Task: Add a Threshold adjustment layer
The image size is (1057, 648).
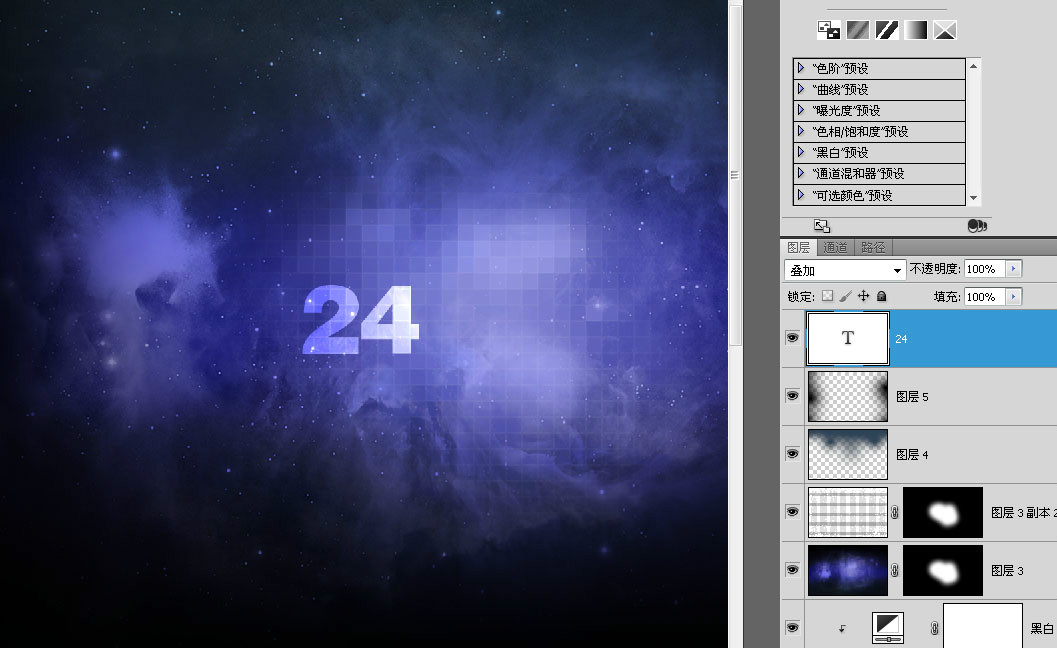Action: click(x=886, y=30)
